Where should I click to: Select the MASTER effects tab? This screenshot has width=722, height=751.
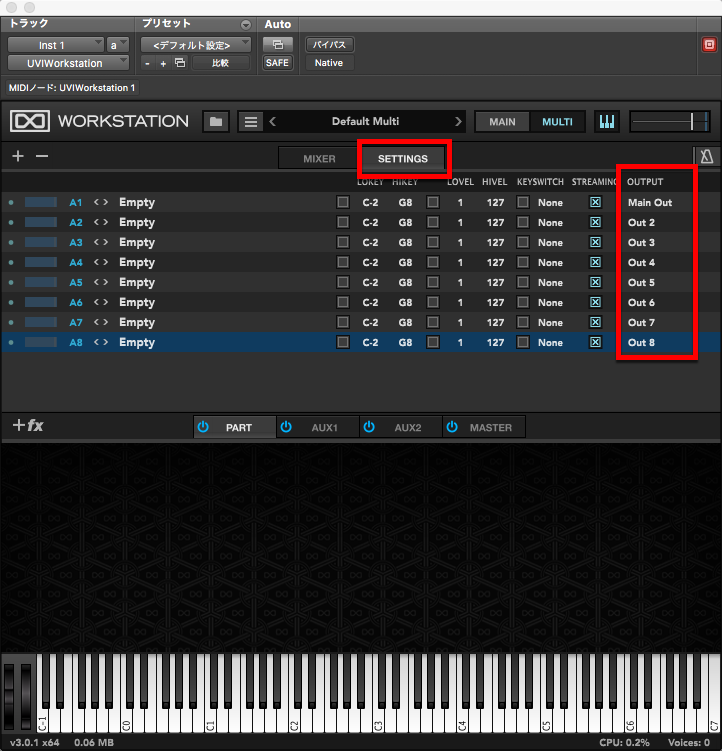click(484, 427)
